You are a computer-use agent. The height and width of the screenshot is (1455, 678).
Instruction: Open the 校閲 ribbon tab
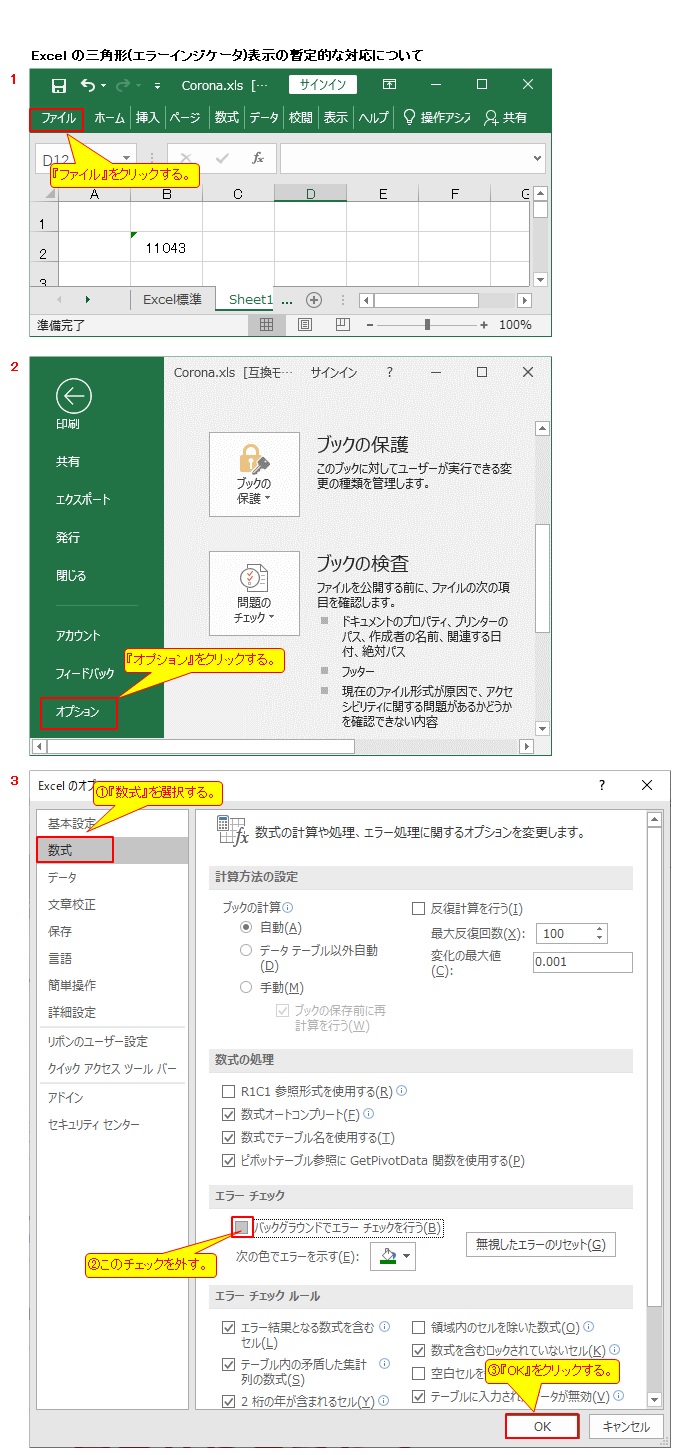tap(301, 118)
